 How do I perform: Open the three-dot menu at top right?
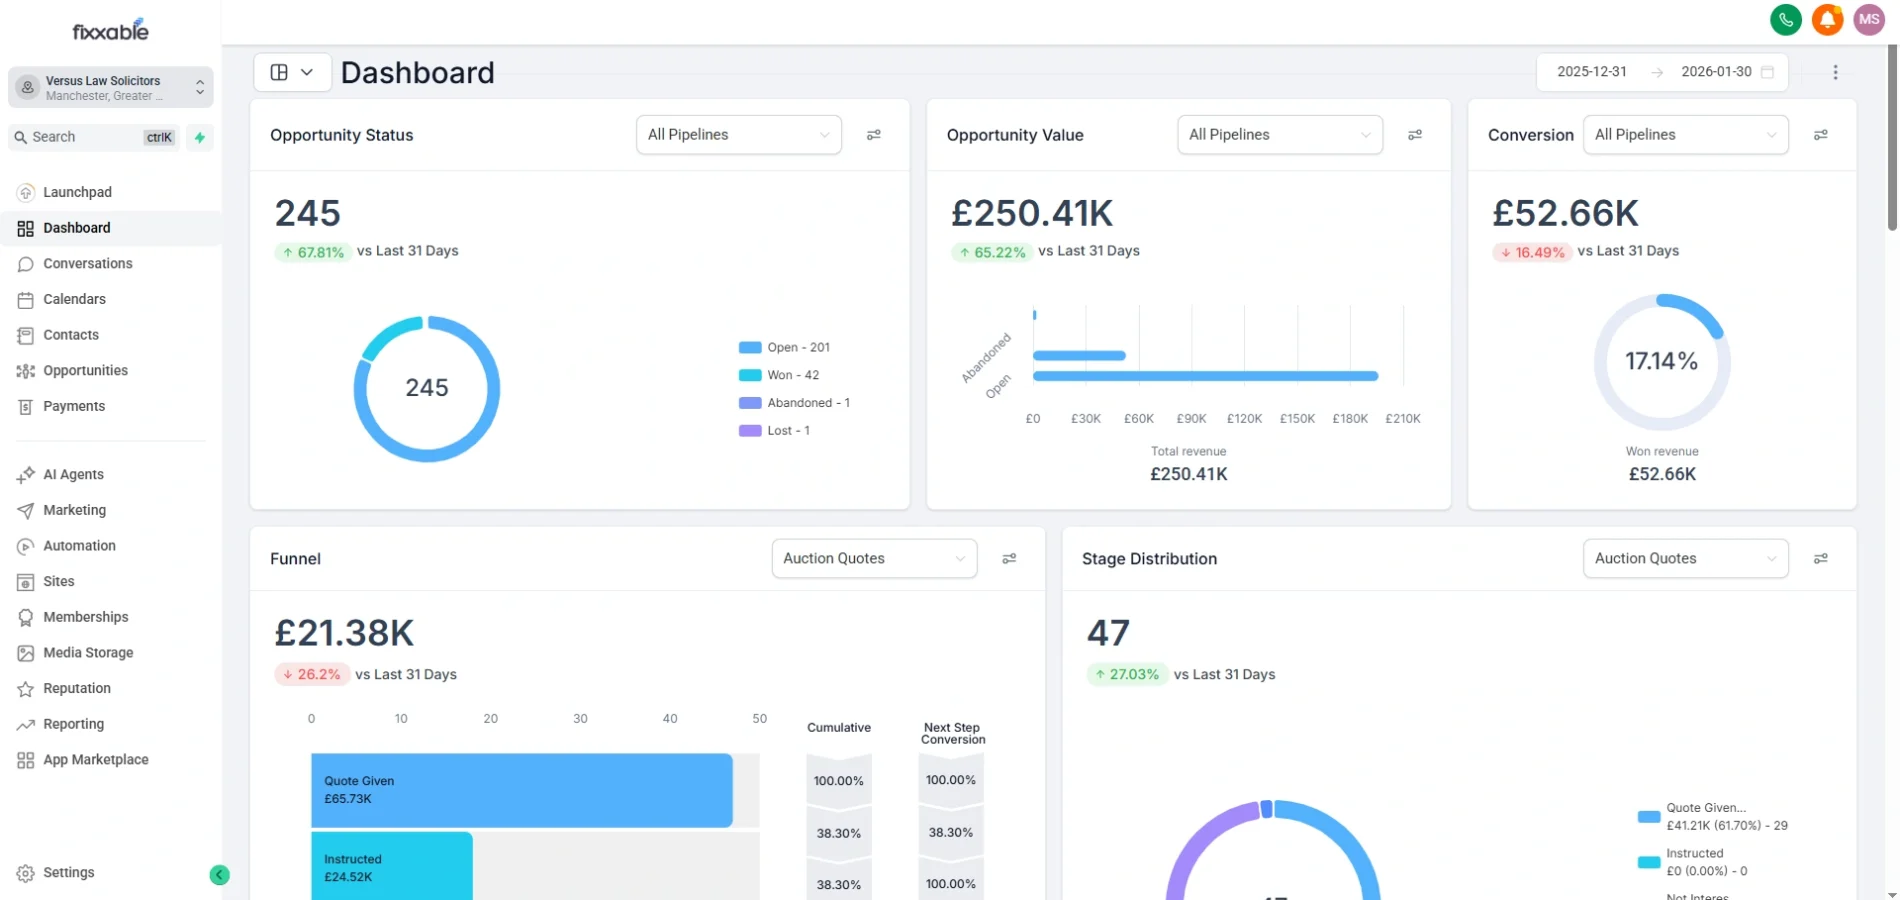pyautogui.click(x=1836, y=71)
